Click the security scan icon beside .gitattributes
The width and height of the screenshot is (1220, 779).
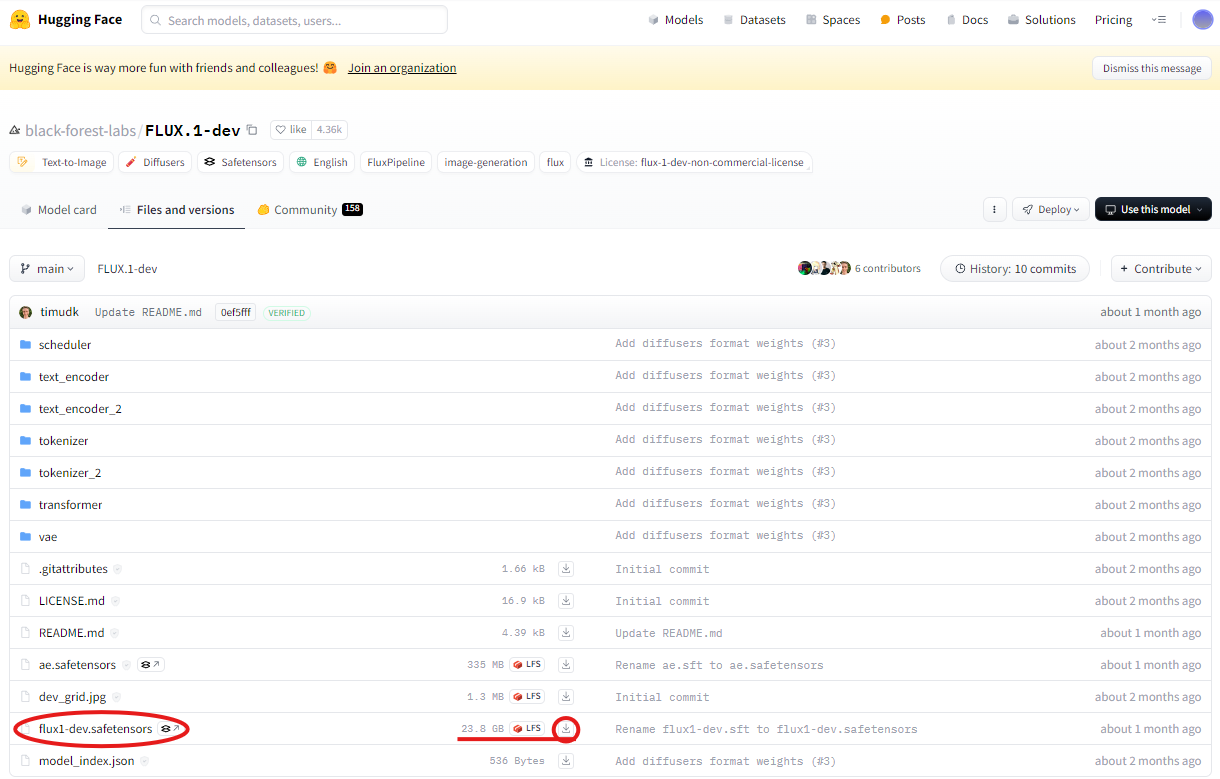click(x=117, y=569)
